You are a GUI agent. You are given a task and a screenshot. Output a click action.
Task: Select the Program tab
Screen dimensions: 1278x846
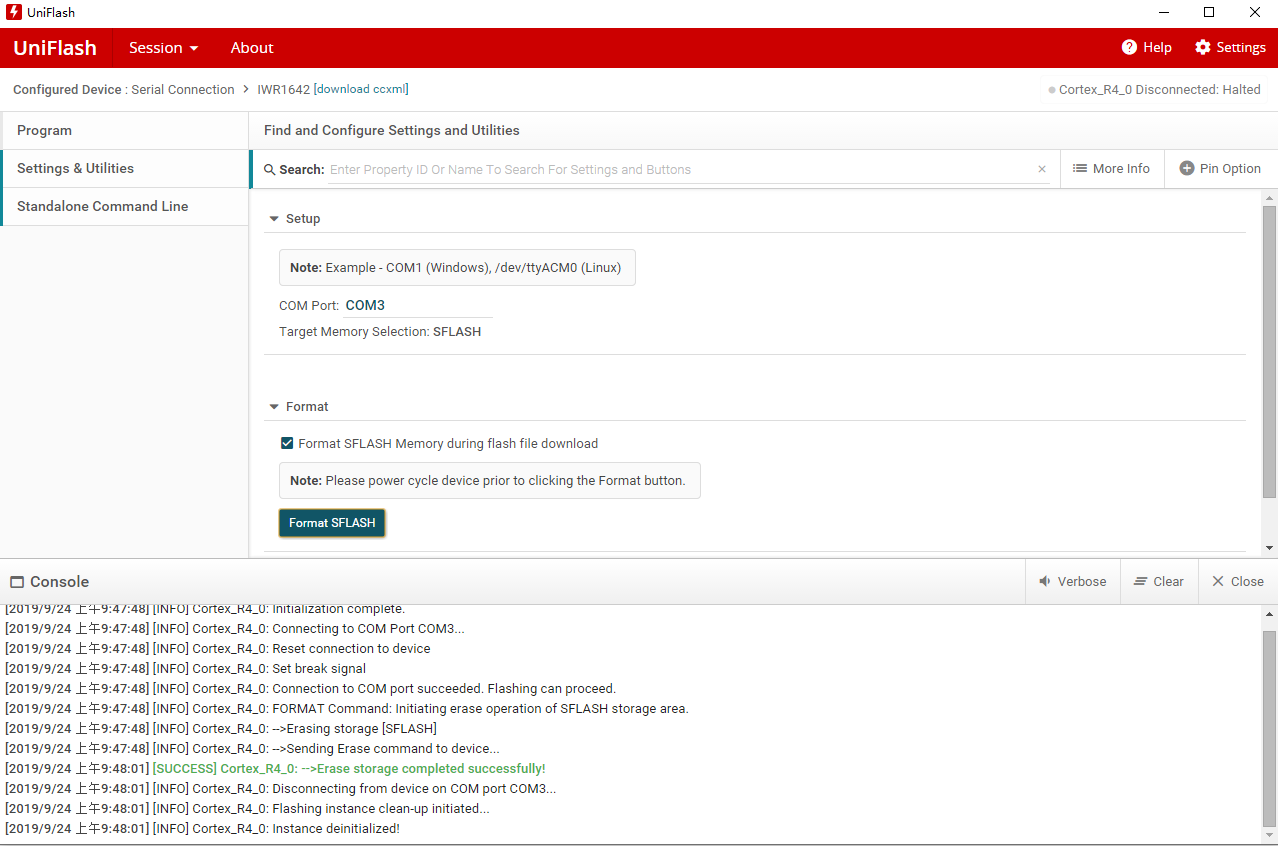[124, 130]
